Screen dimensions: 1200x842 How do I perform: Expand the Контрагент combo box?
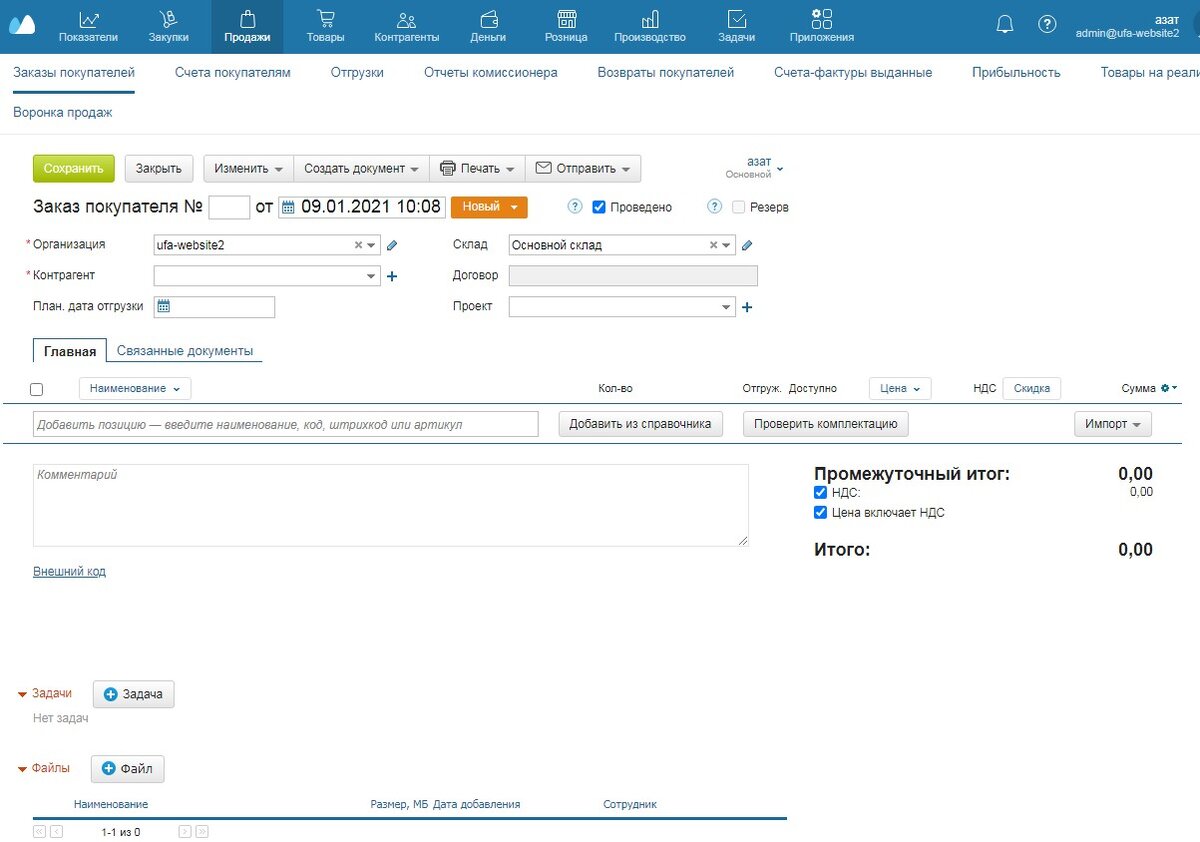pyautogui.click(x=371, y=277)
